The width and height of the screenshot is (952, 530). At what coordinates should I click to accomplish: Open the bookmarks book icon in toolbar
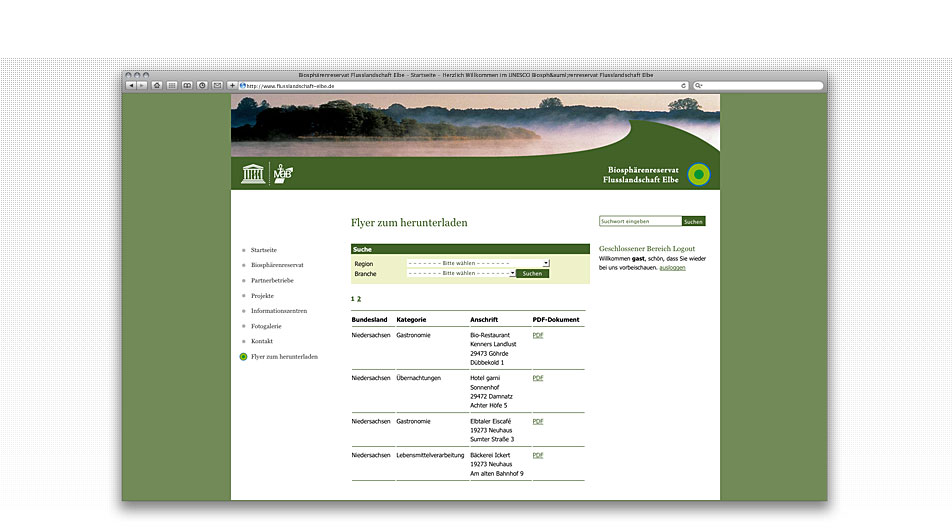click(187, 86)
